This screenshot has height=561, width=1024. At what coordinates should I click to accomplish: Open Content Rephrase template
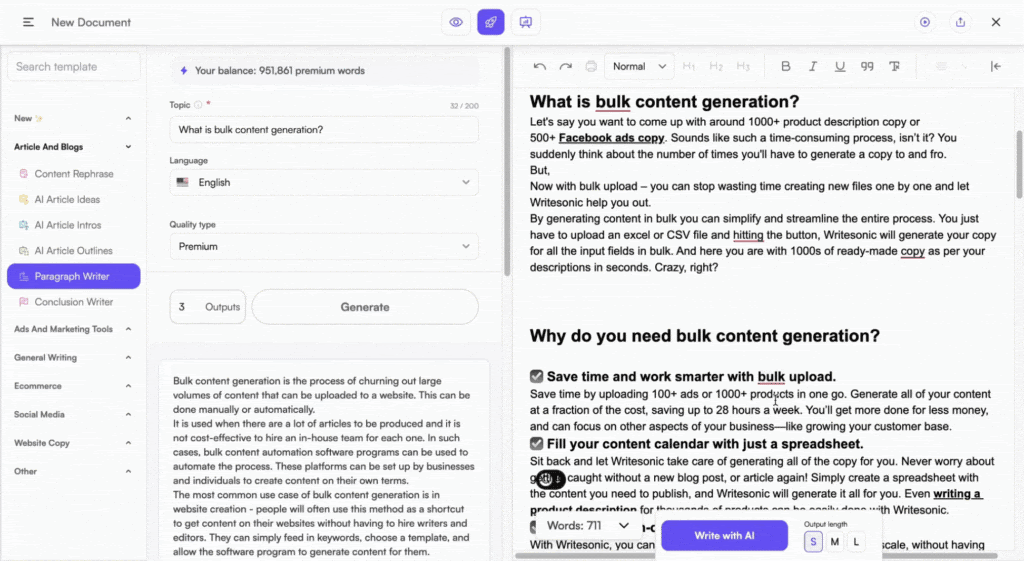point(74,174)
